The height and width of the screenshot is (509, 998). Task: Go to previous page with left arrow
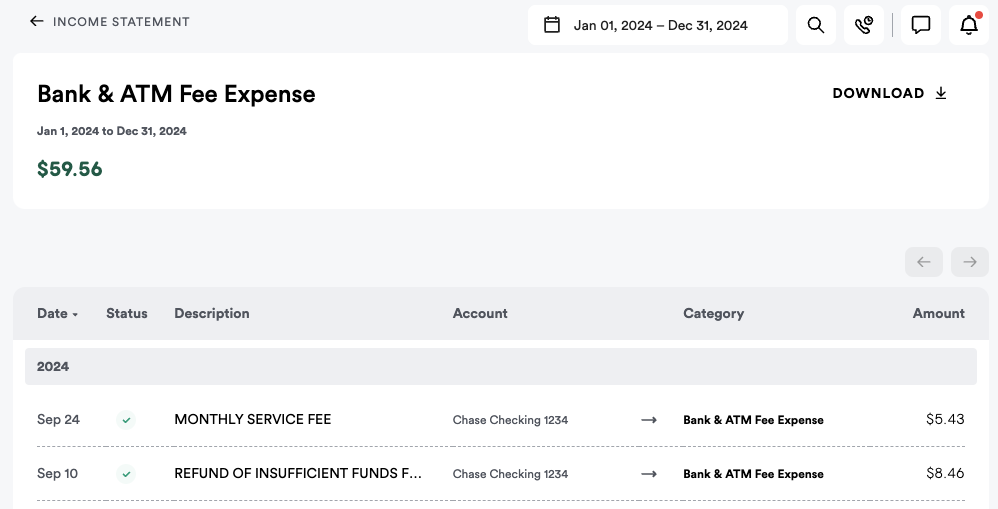coord(924,262)
